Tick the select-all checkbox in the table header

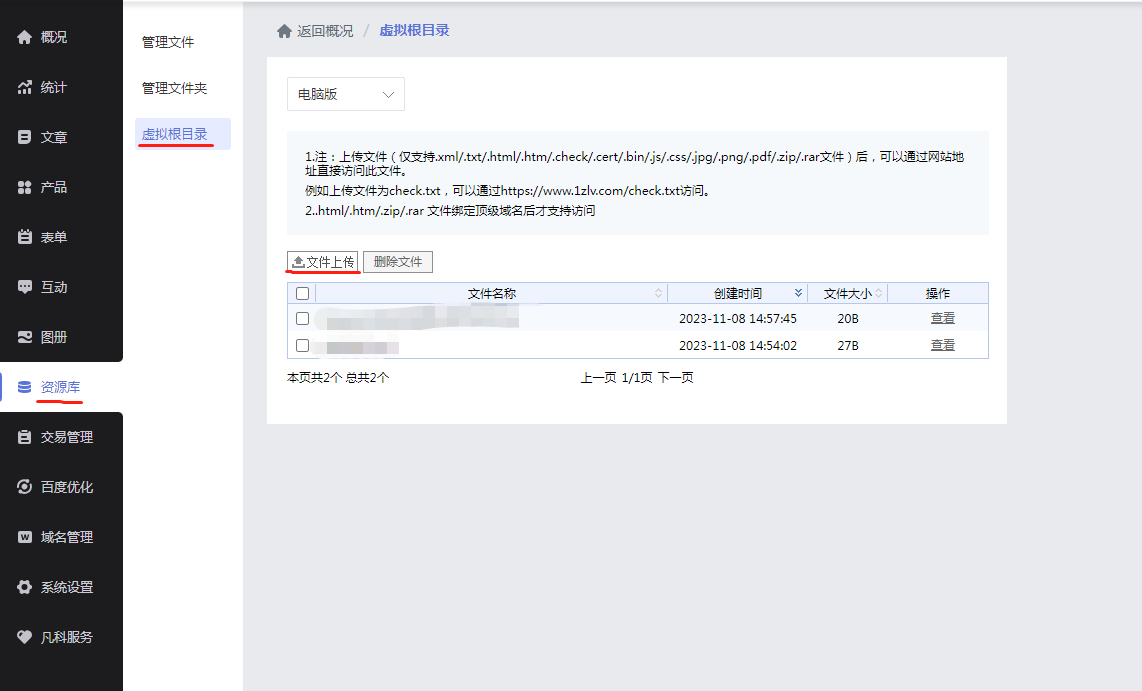coord(302,293)
